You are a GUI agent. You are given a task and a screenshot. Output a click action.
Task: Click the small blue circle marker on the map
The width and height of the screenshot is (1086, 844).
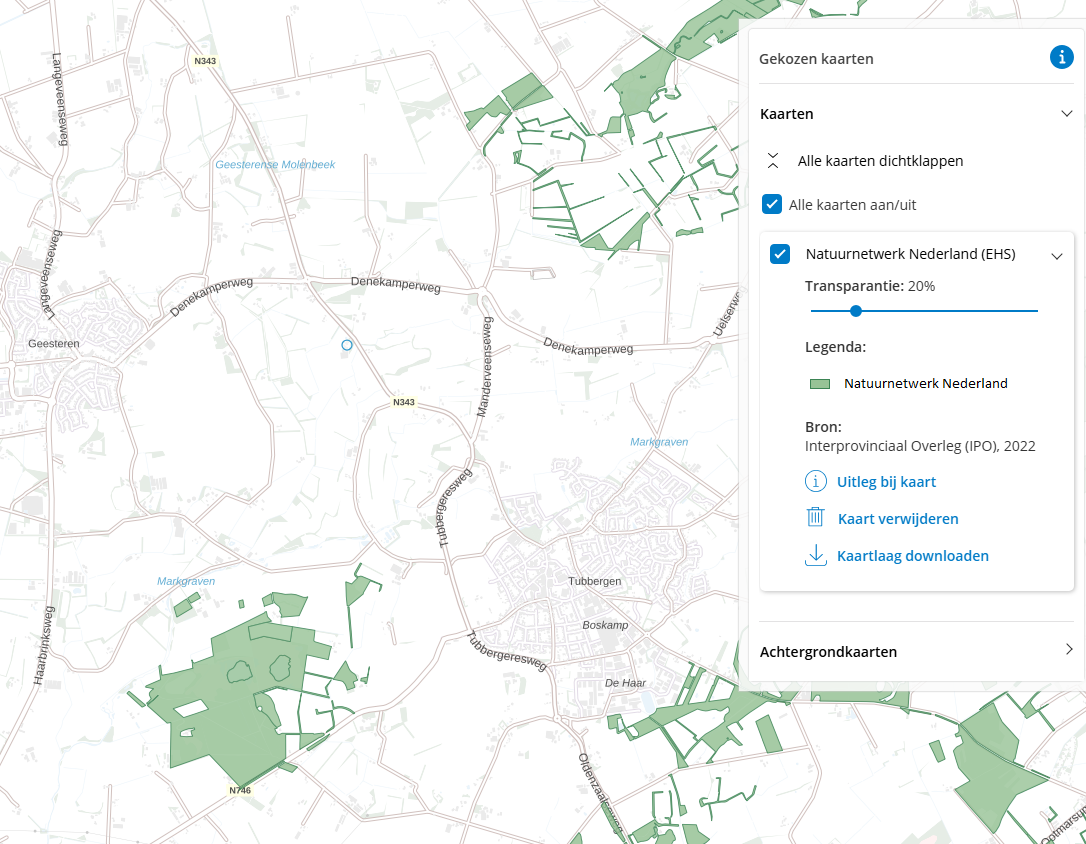347,345
